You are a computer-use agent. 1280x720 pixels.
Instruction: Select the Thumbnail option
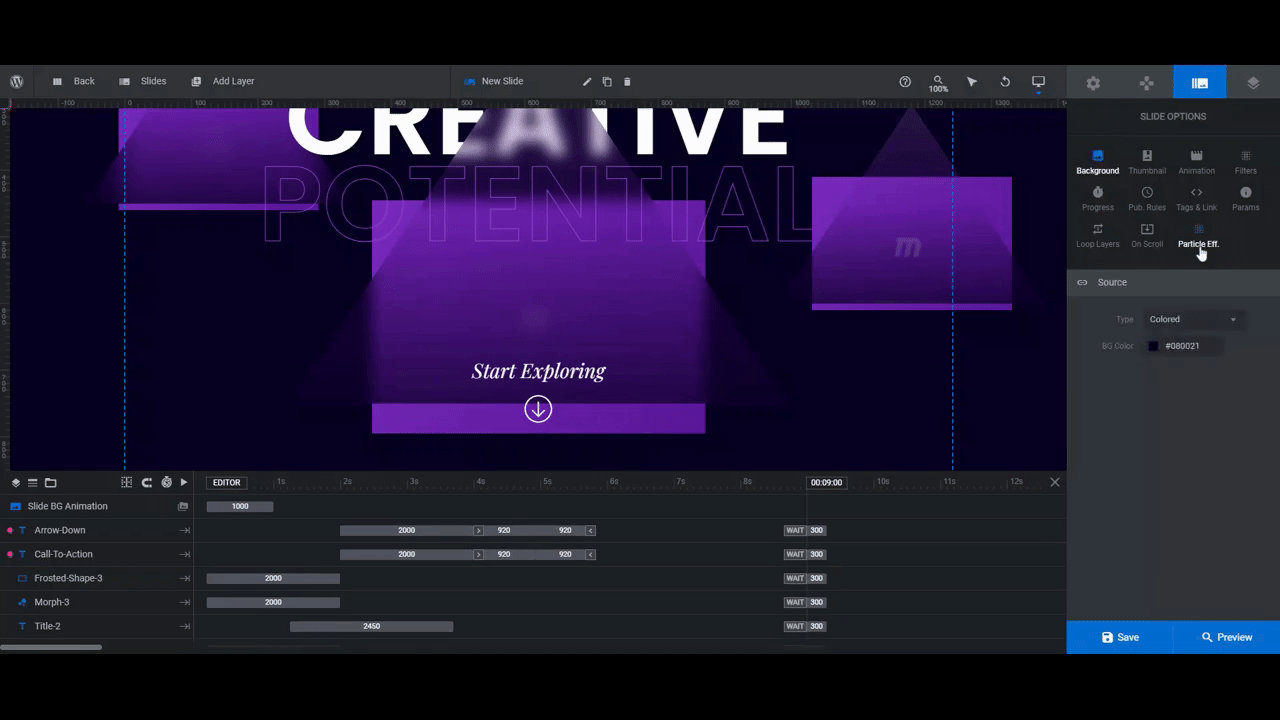[x=1147, y=163]
